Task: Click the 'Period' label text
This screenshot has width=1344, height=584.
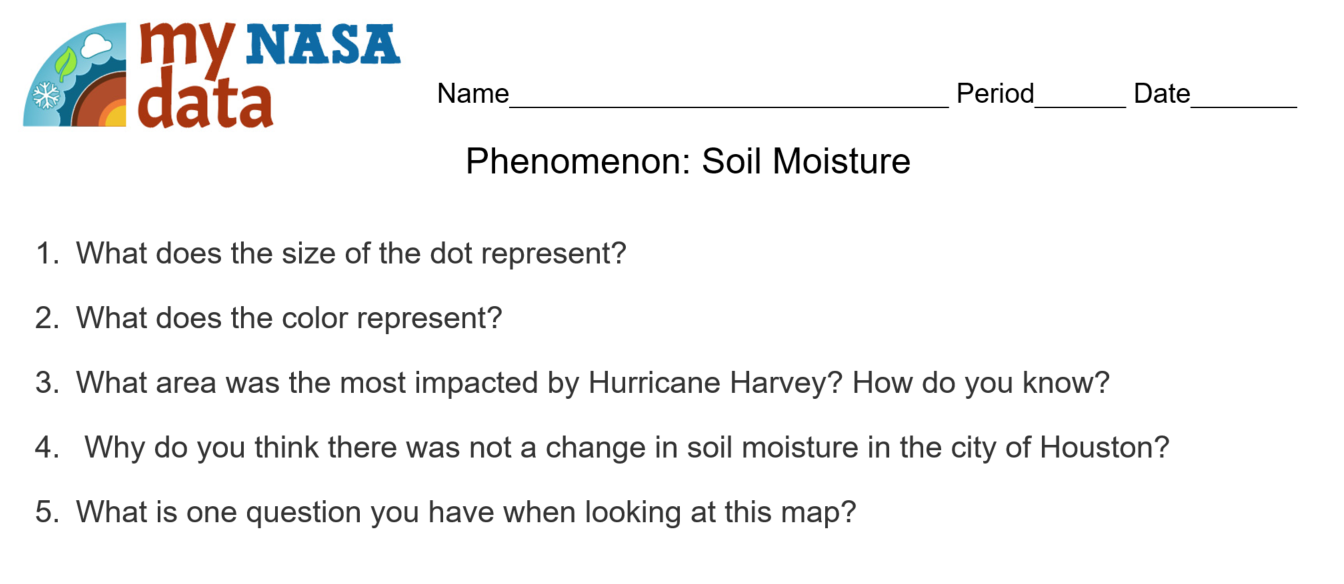Action: [995, 94]
